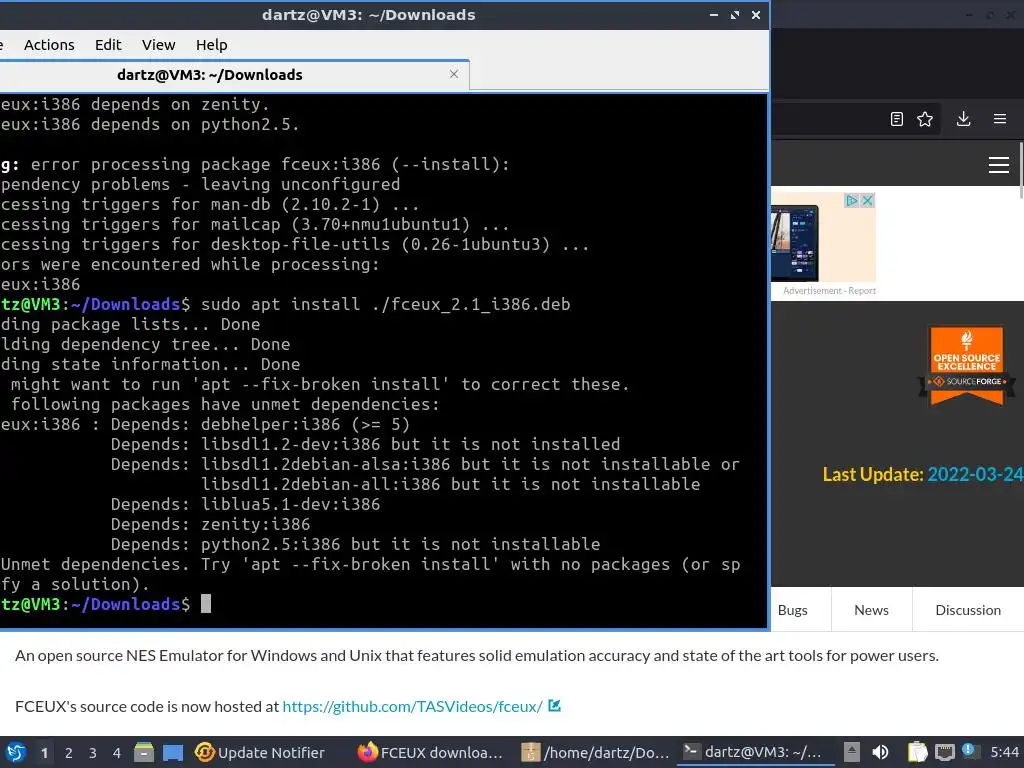Launch file manager from taskbar quick launch

144,752
